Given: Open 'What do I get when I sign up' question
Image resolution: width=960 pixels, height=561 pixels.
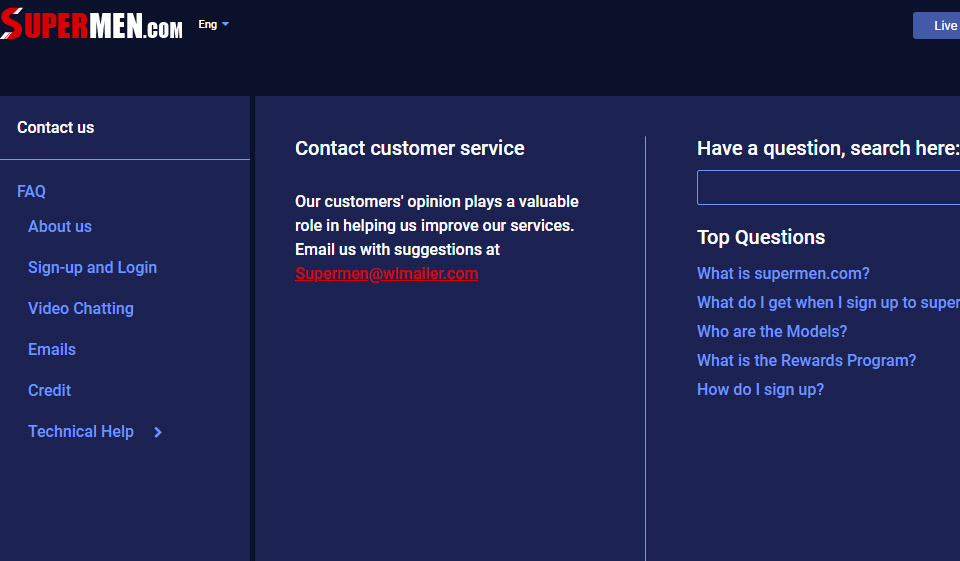Looking at the screenshot, I should (828, 302).
